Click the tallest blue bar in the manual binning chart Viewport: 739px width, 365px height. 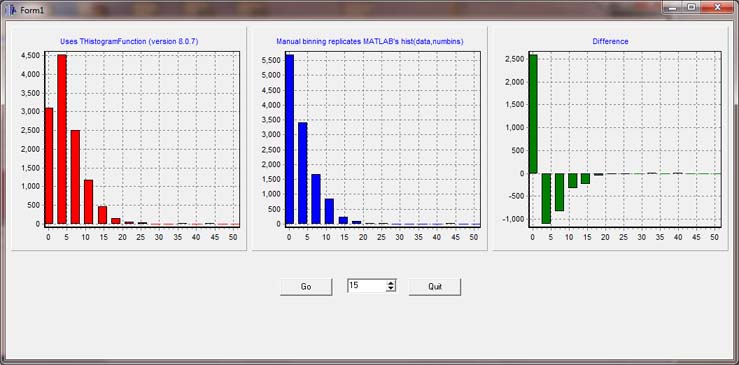(289, 139)
